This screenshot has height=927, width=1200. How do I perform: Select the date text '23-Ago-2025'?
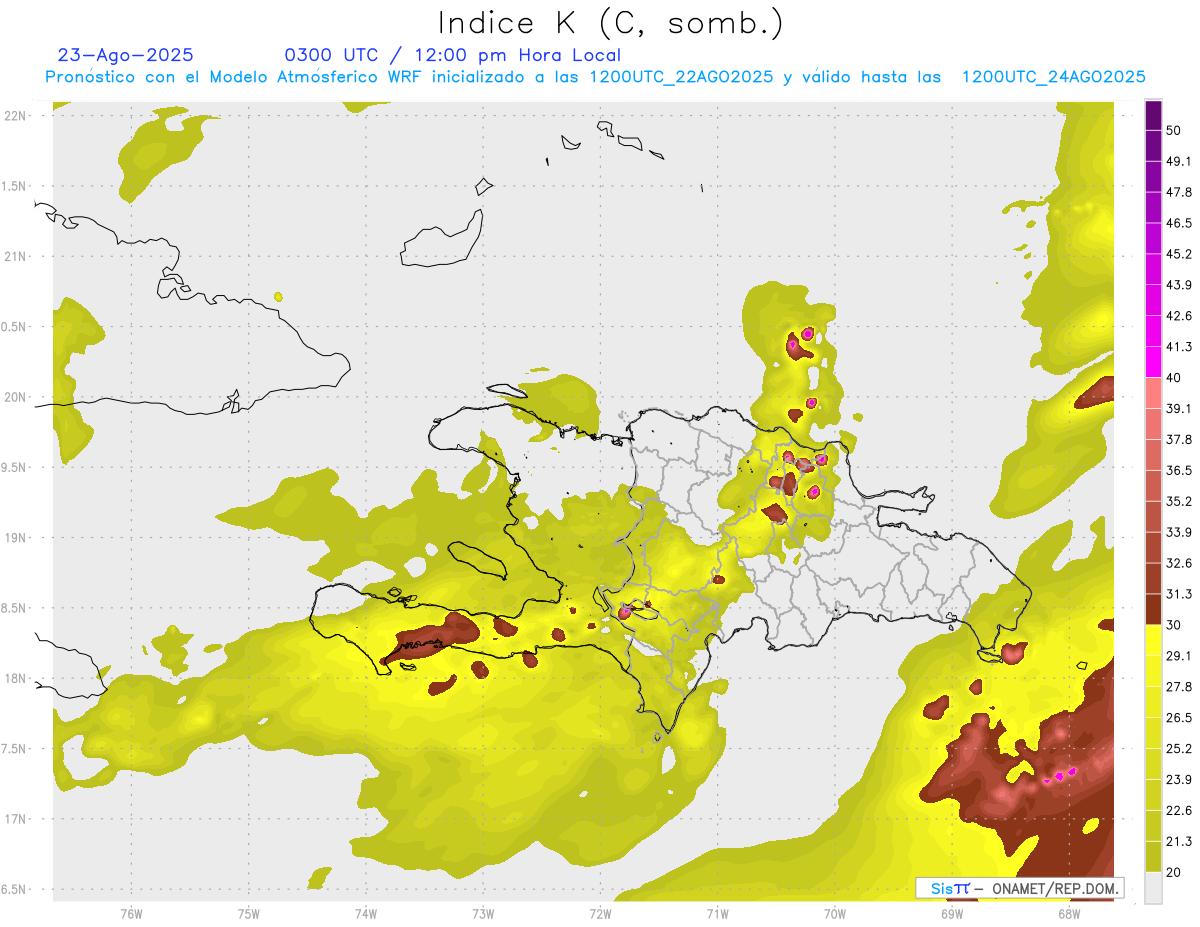(126, 55)
